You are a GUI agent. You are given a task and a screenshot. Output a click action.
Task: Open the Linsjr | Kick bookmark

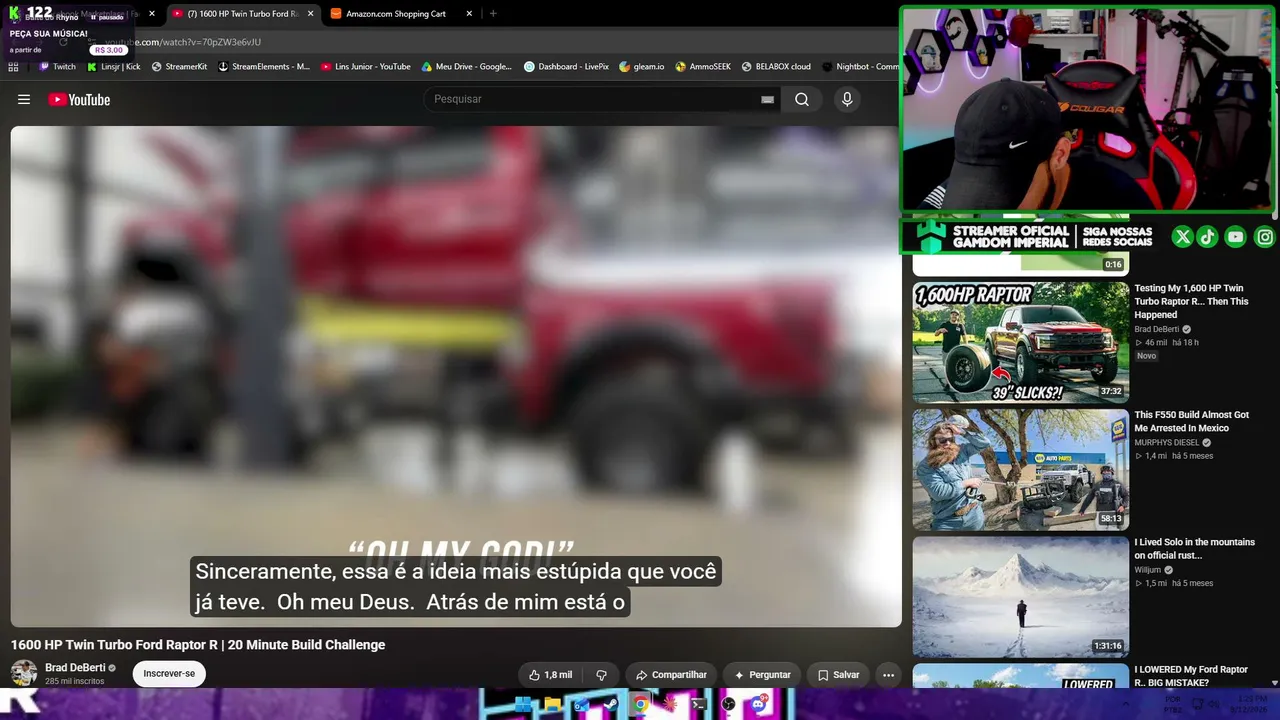(114, 67)
